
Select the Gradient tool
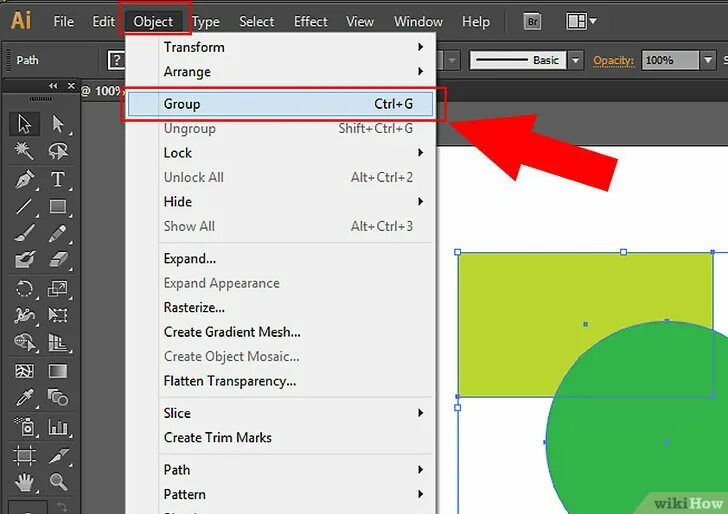point(58,371)
